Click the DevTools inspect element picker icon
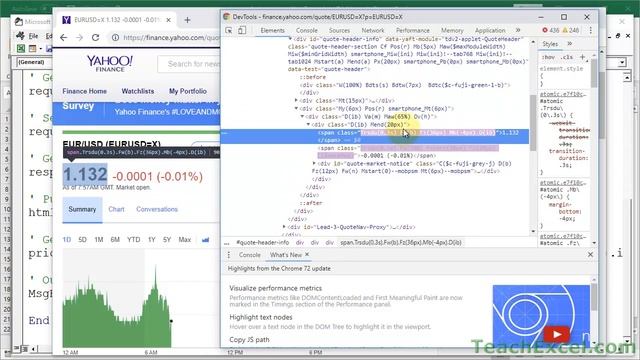 point(229,30)
